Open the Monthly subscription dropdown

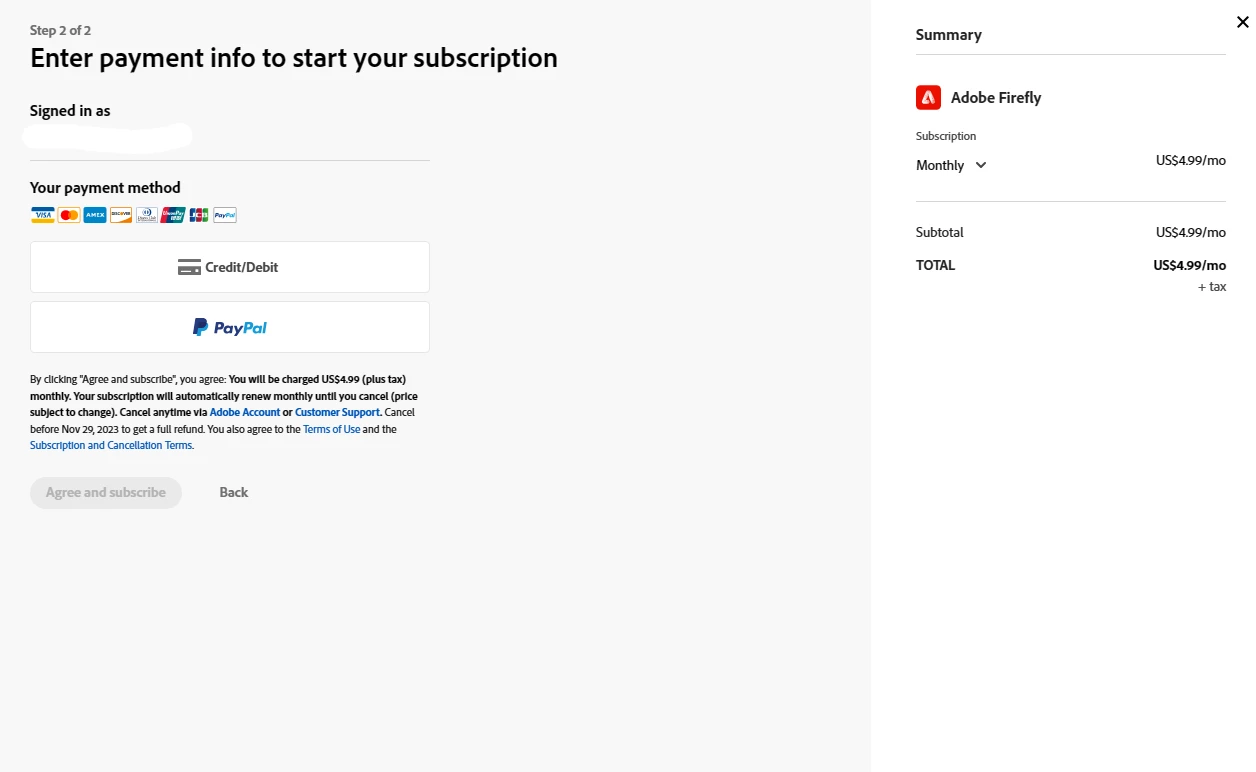(x=951, y=165)
